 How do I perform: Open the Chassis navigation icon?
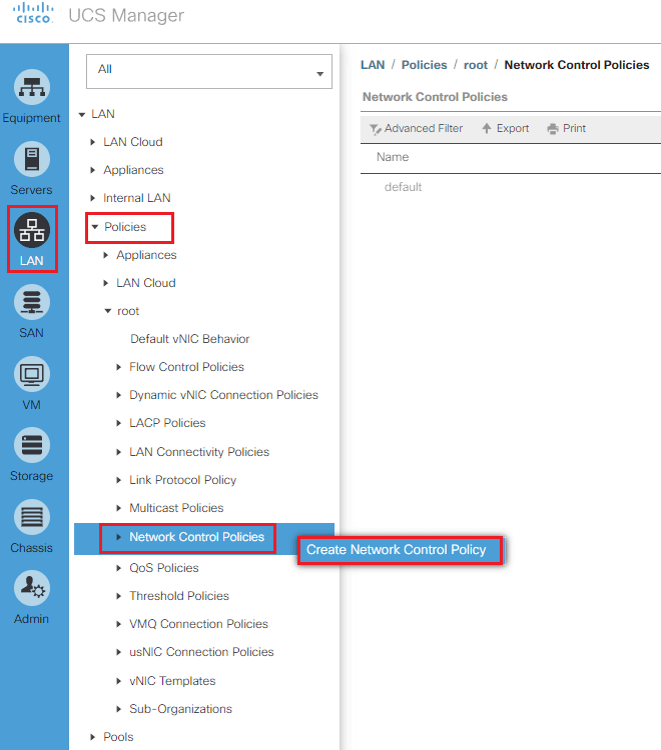click(32, 517)
